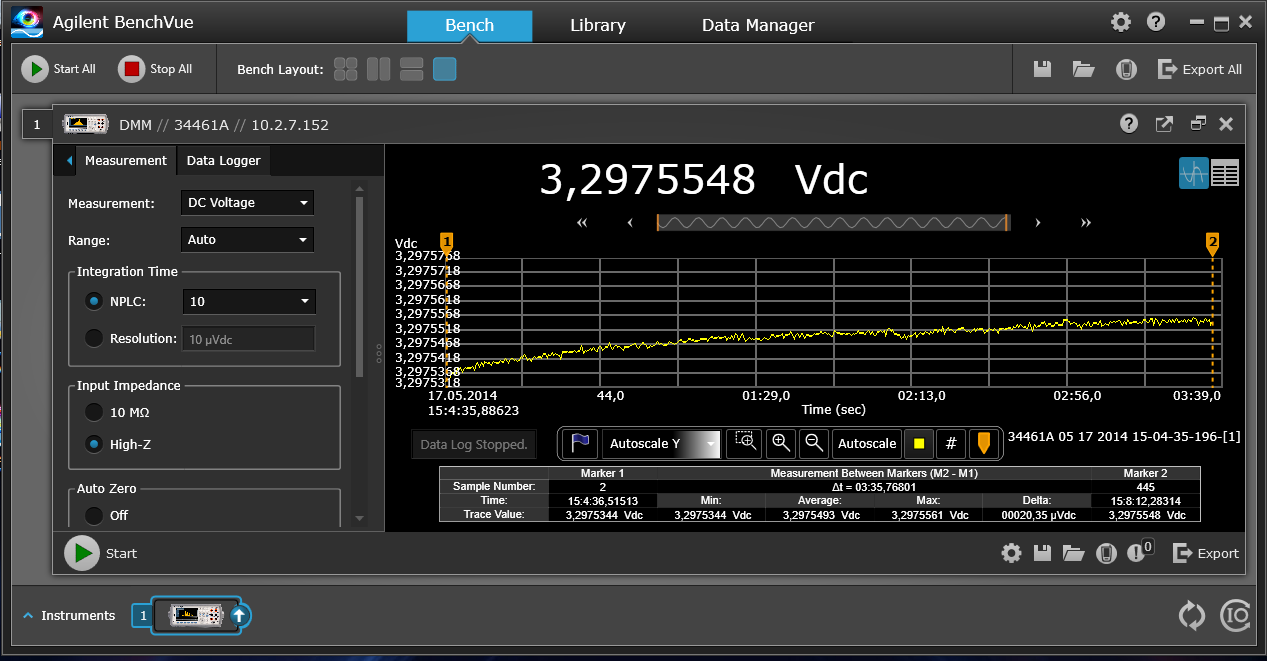The height and width of the screenshot is (661, 1267).
Task: Open the BenchVue help icon in title bar
Action: tap(1156, 22)
